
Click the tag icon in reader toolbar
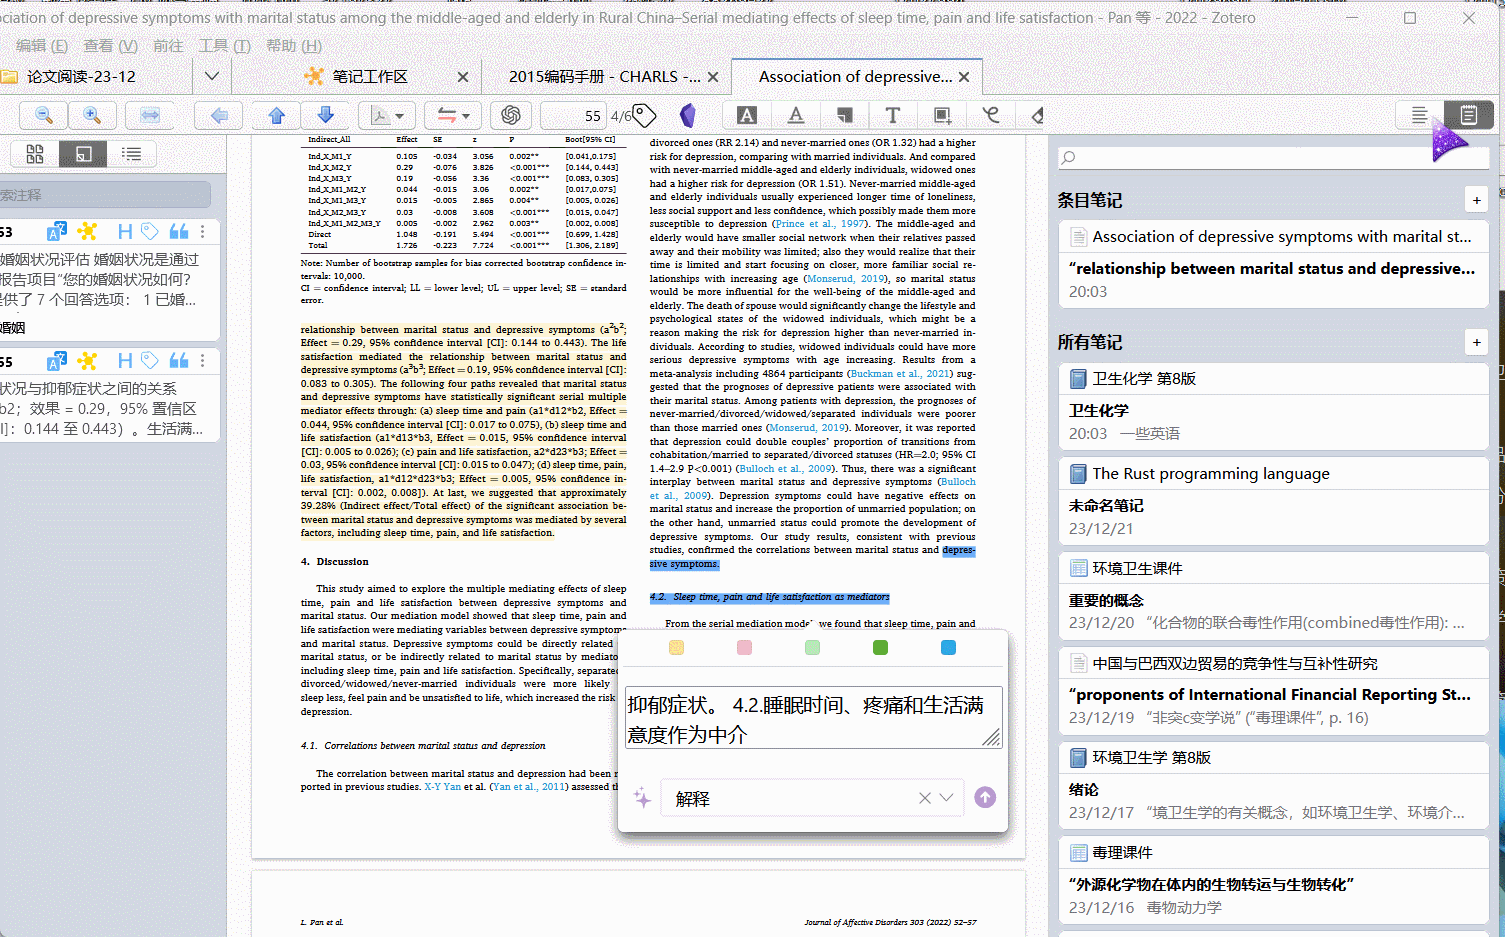coord(645,115)
